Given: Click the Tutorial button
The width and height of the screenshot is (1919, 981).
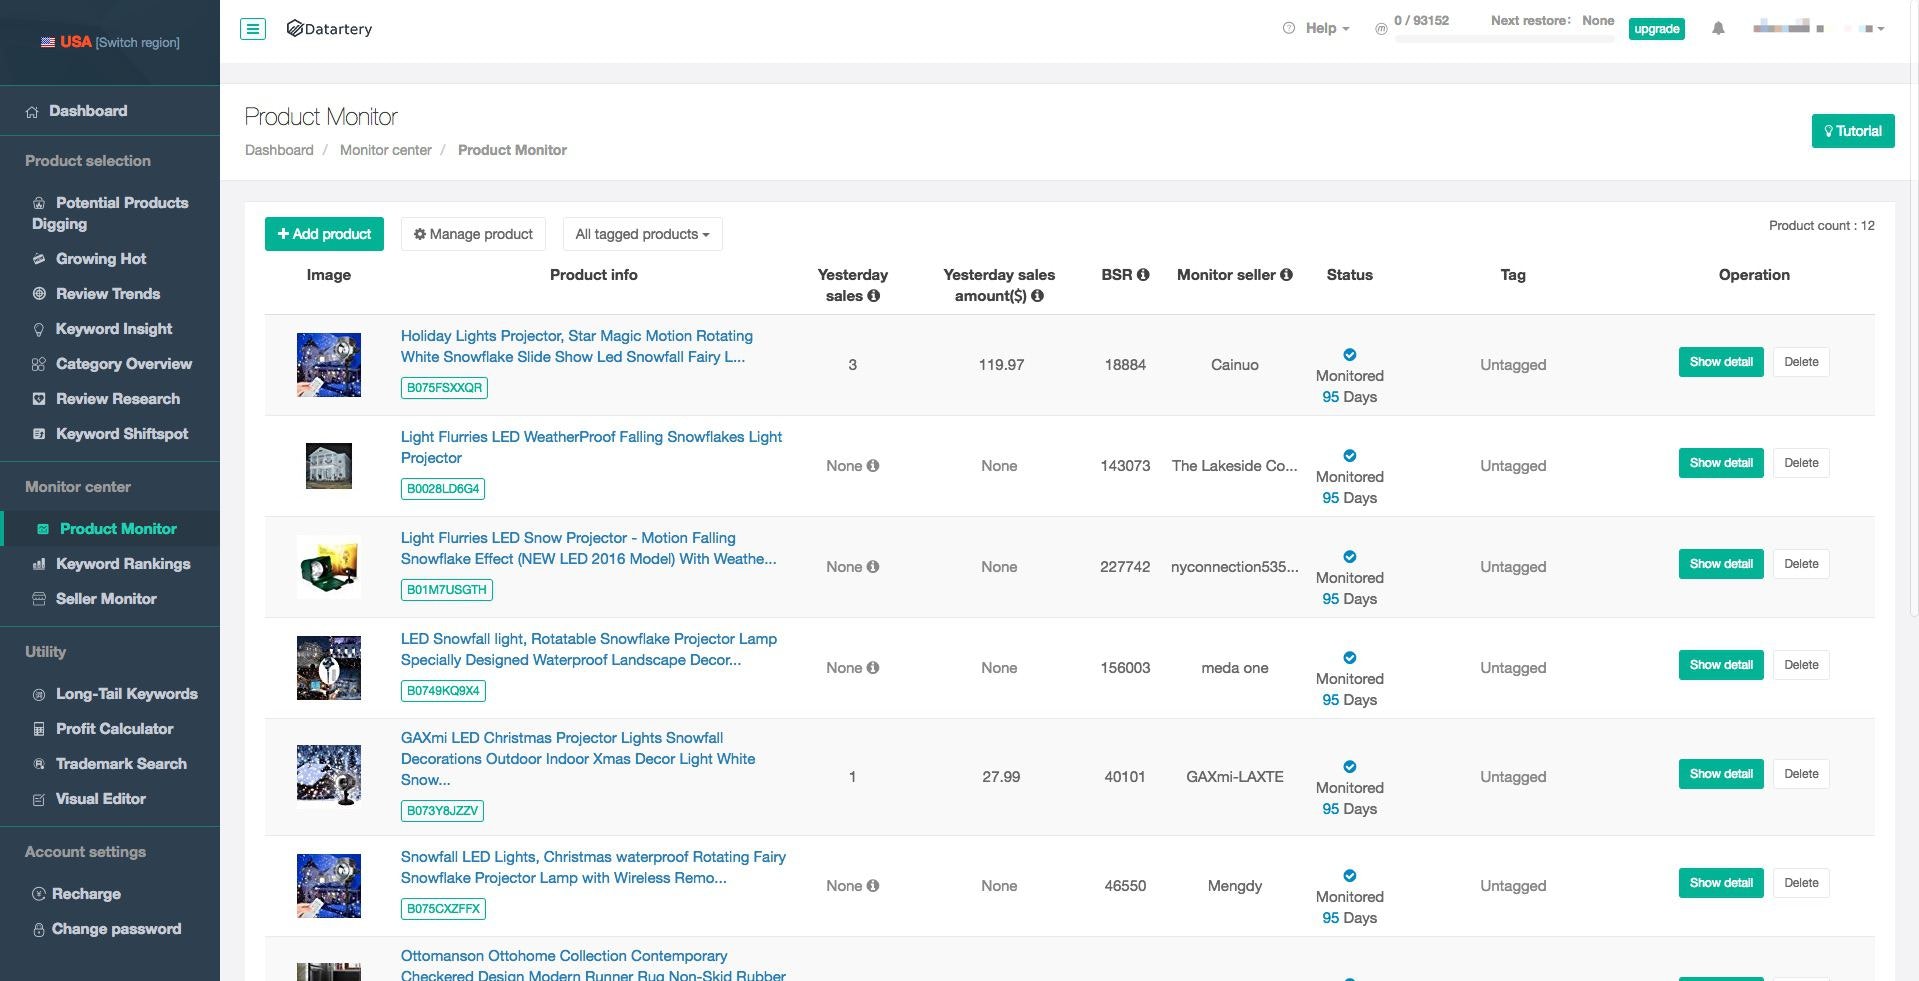Looking at the screenshot, I should point(1853,131).
